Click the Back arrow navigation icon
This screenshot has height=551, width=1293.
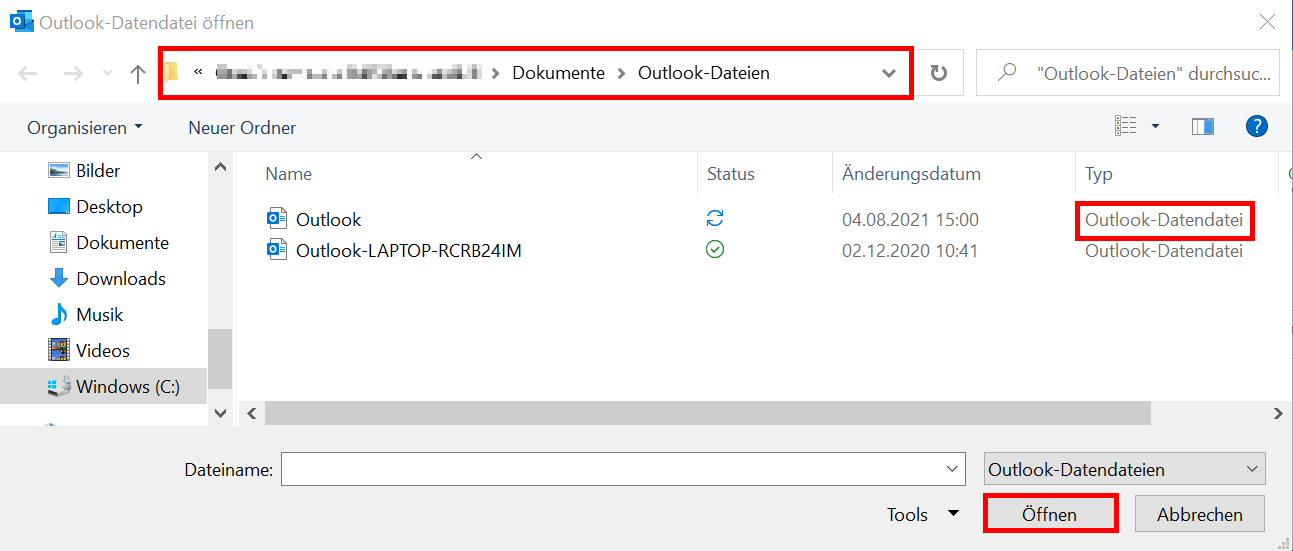click(x=28, y=73)
